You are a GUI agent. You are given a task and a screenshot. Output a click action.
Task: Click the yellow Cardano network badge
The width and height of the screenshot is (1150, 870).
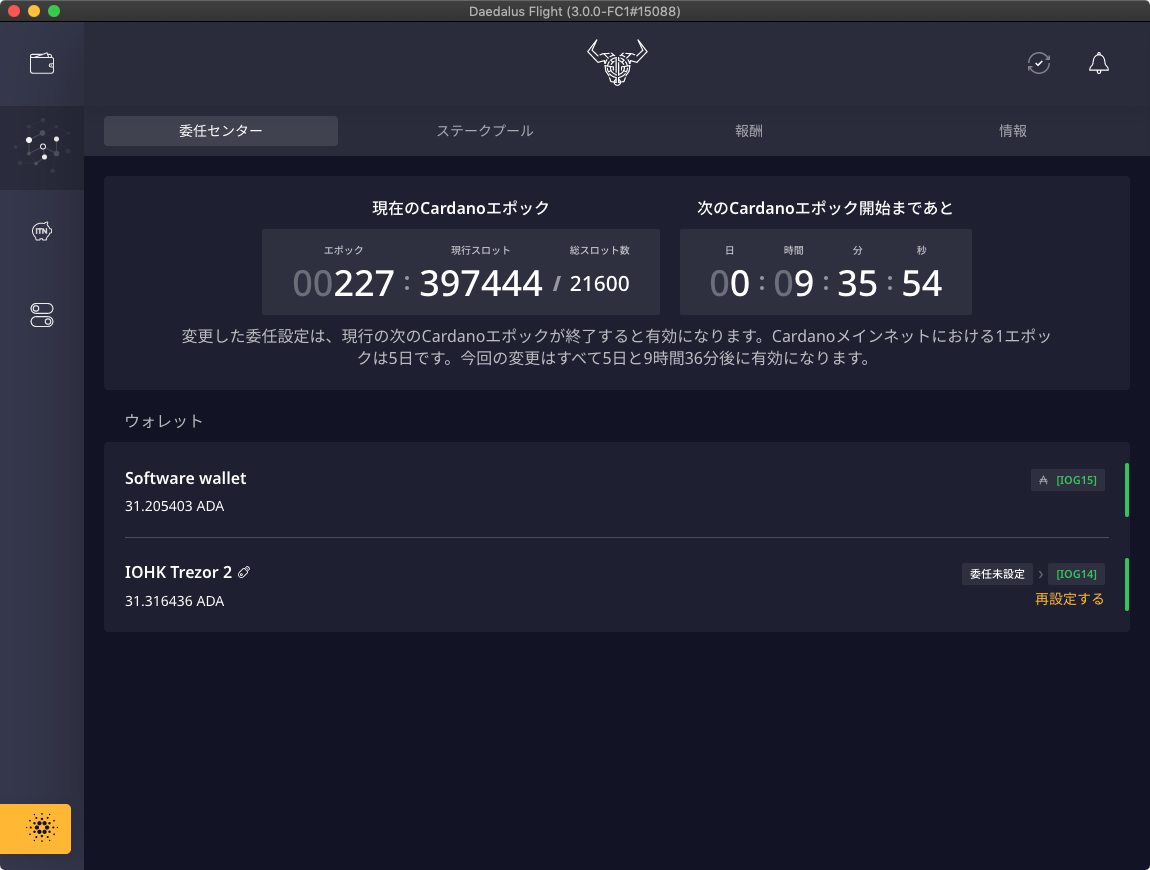tap(36, 828)
